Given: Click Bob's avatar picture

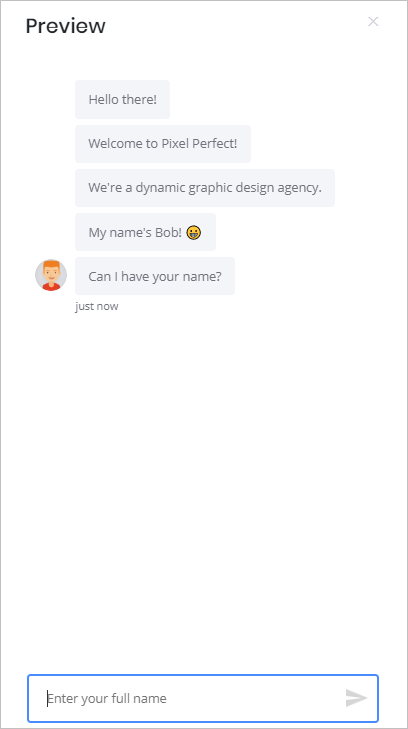Looking at the screenshot, I should pos(51,275).
